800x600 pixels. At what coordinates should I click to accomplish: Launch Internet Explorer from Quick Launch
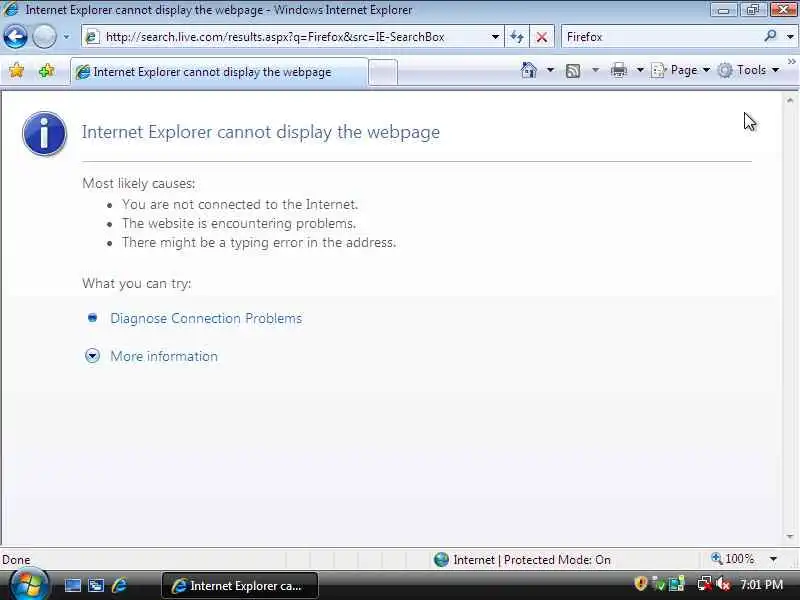tap(119, 585)
